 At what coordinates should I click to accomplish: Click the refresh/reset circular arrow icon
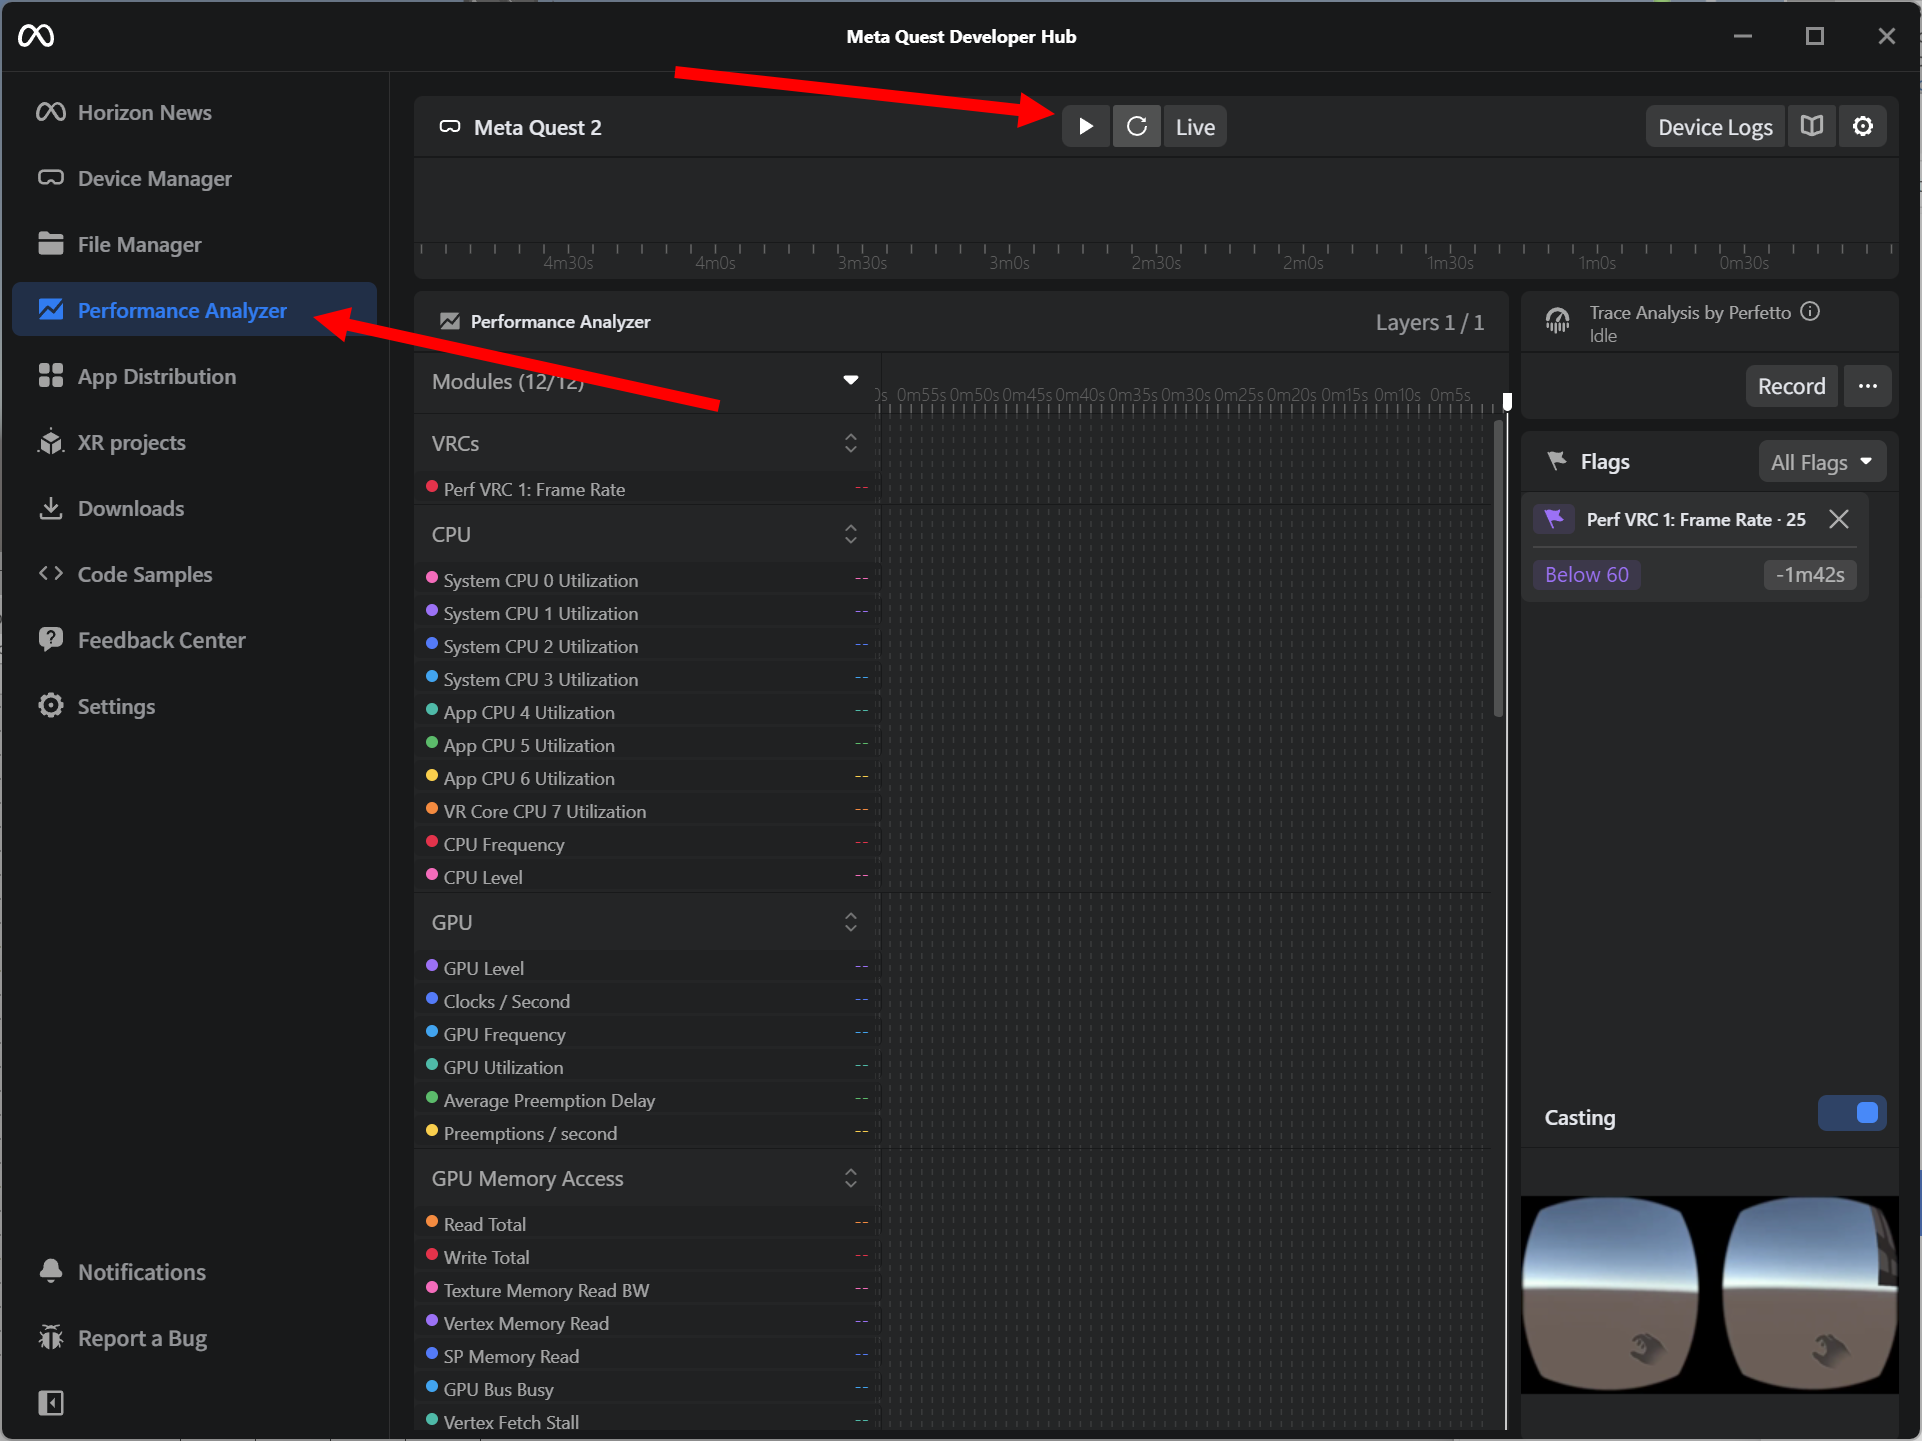1137,127
